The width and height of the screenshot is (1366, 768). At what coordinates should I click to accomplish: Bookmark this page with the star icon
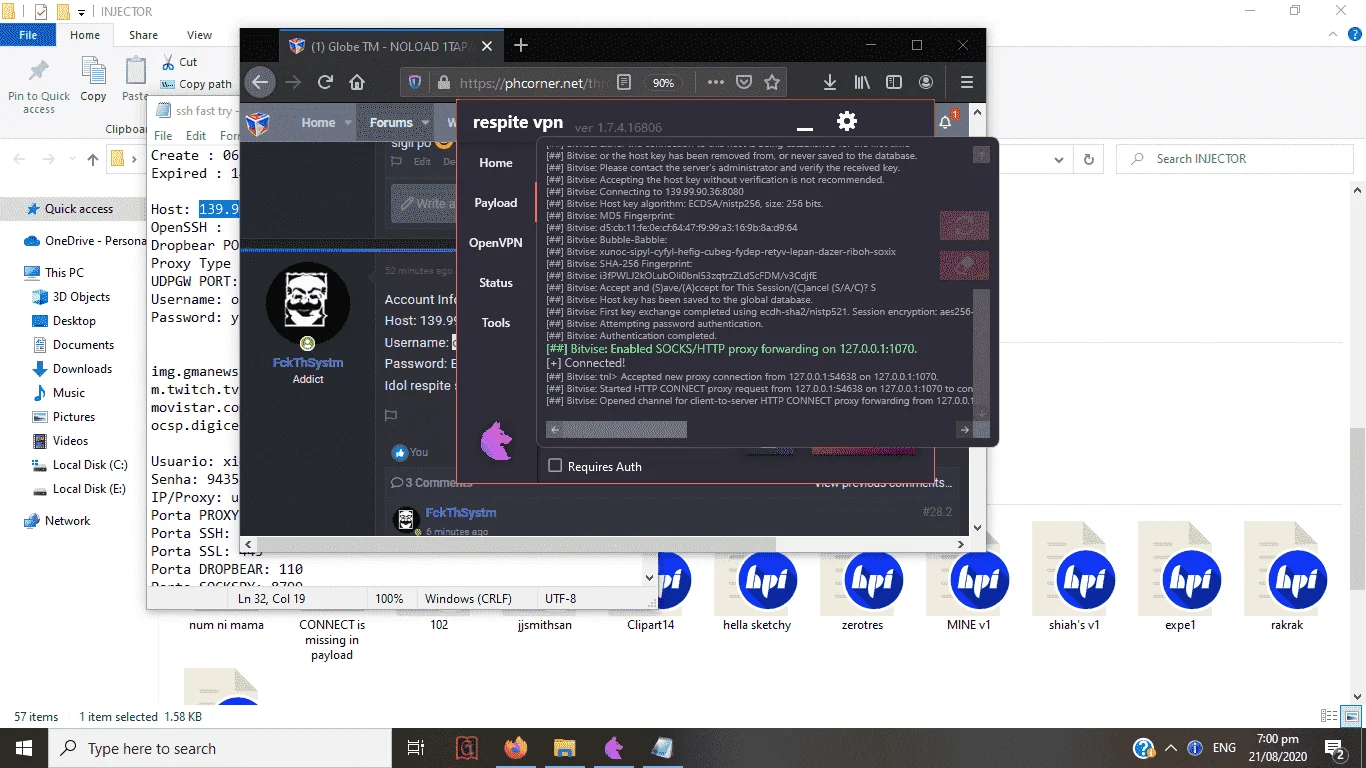click(772, 83)
